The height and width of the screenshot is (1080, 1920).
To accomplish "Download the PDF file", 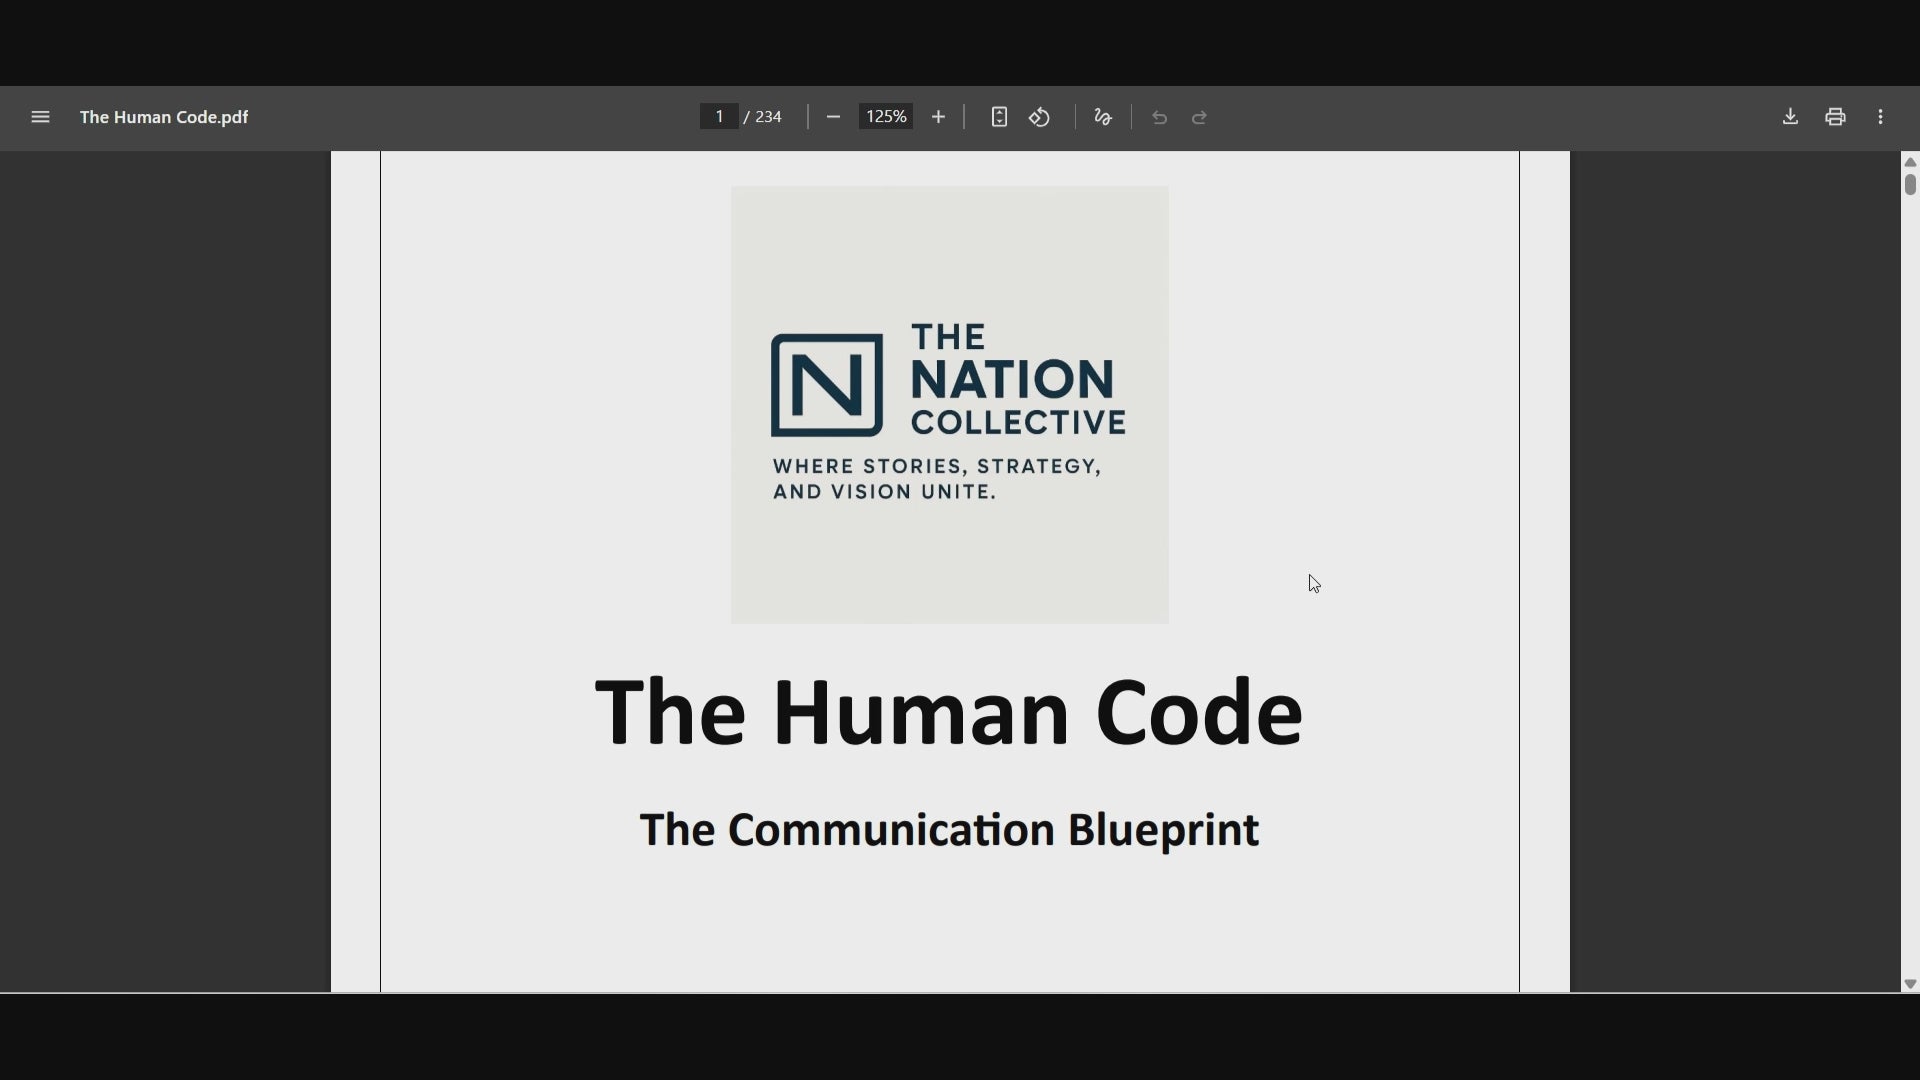I will coord(1790,117).
